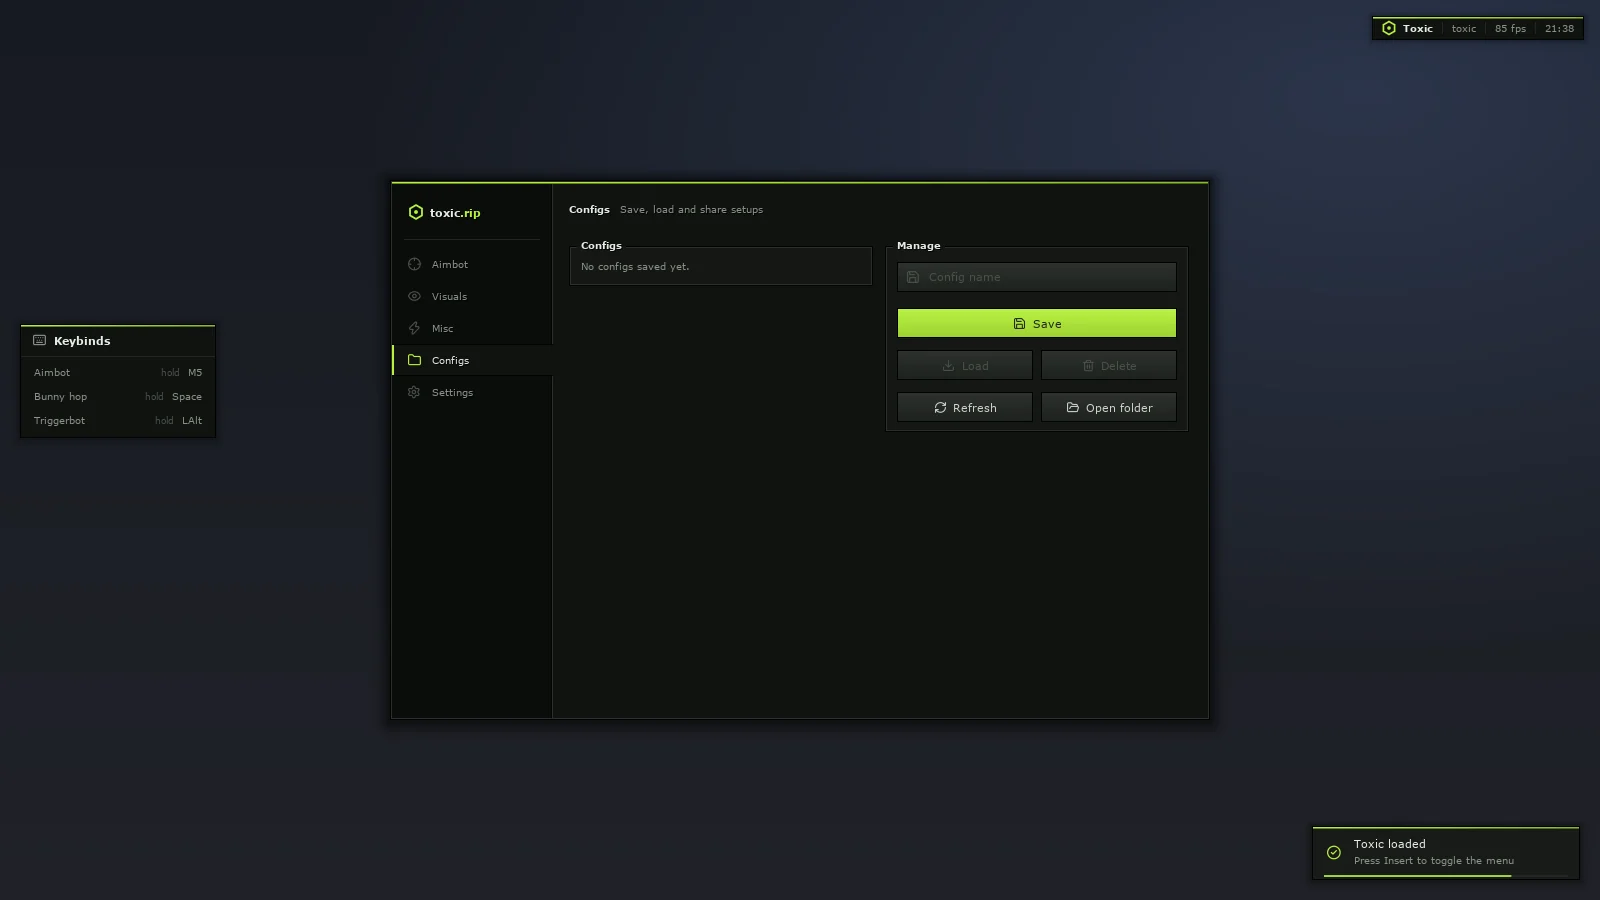Image resolution: width=1600 pixels, height=900 pixels.
Task: Click 'Press Insert to toggle the menu' text
Action: pyautogui.click(x=1434, y=861)
